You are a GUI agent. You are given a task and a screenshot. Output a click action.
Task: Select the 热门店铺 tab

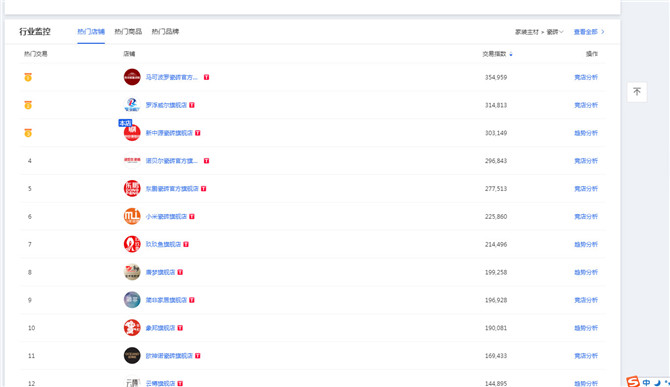(x=91, y=32)
